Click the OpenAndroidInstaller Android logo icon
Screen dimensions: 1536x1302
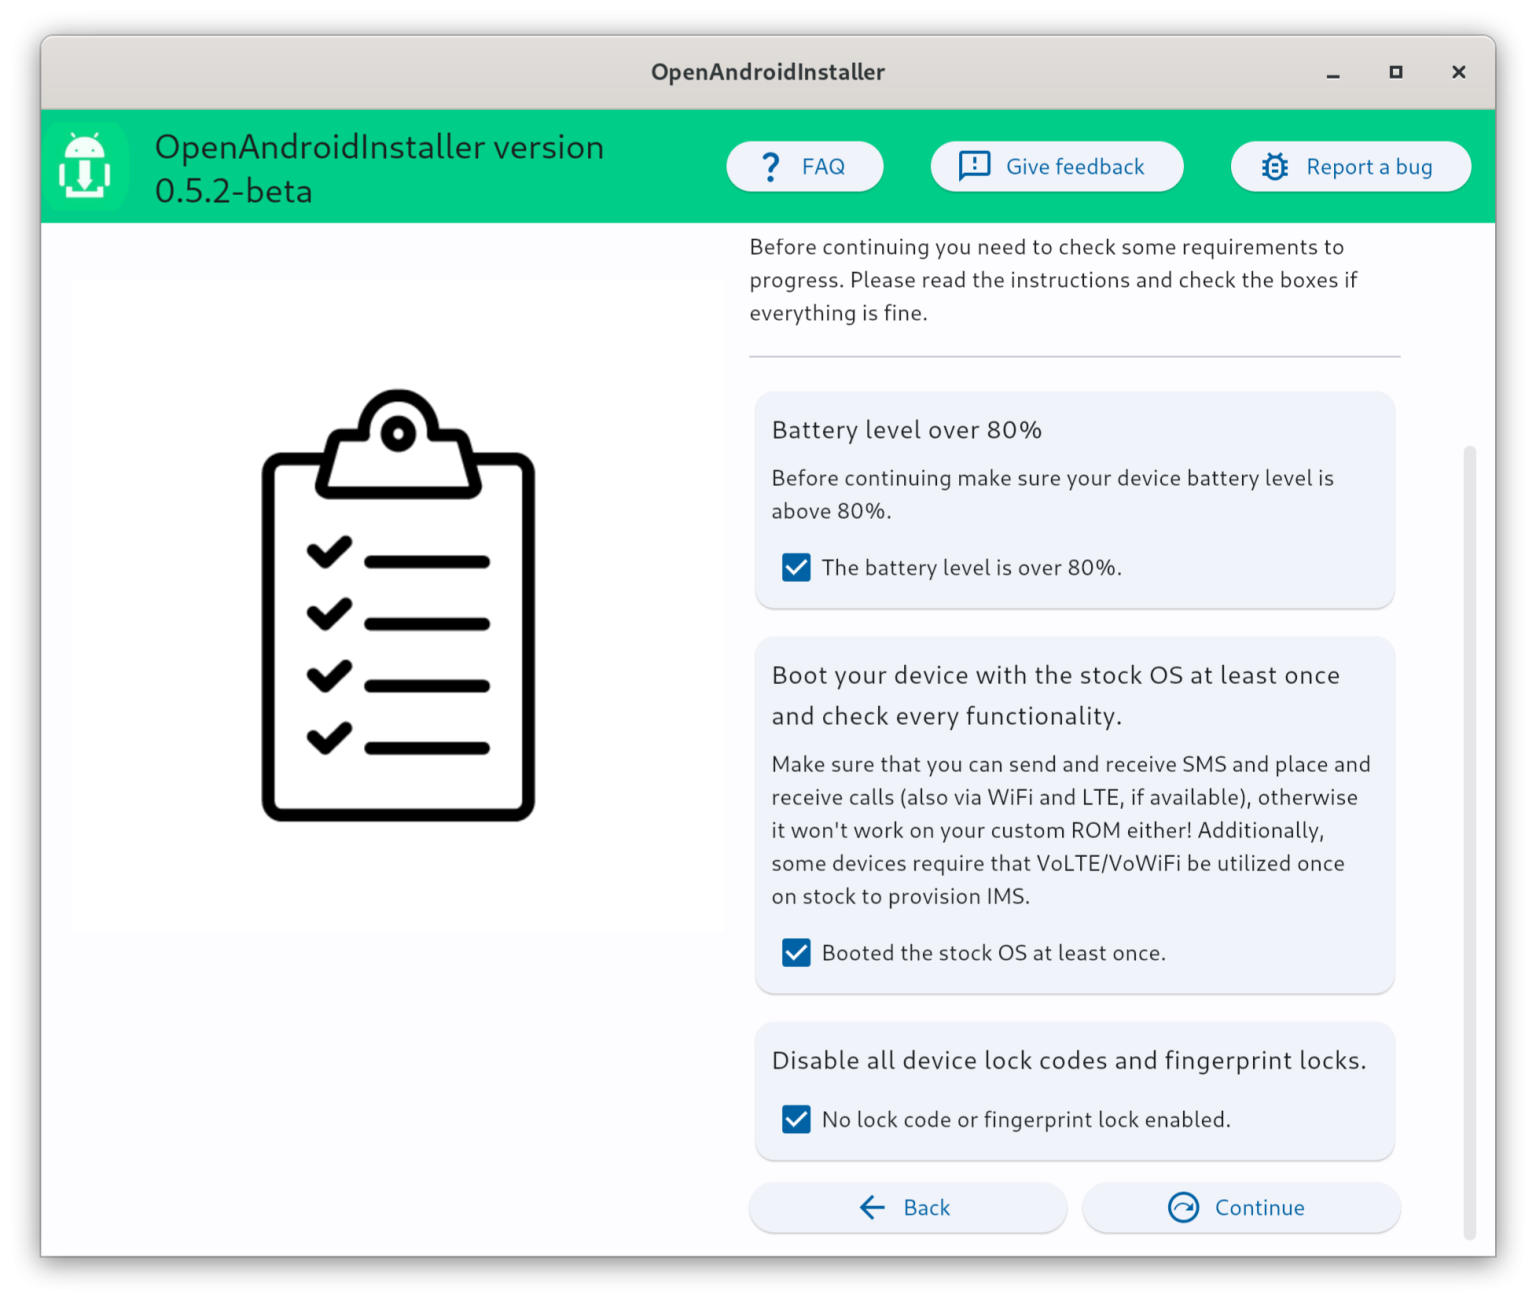coord(85,166)
